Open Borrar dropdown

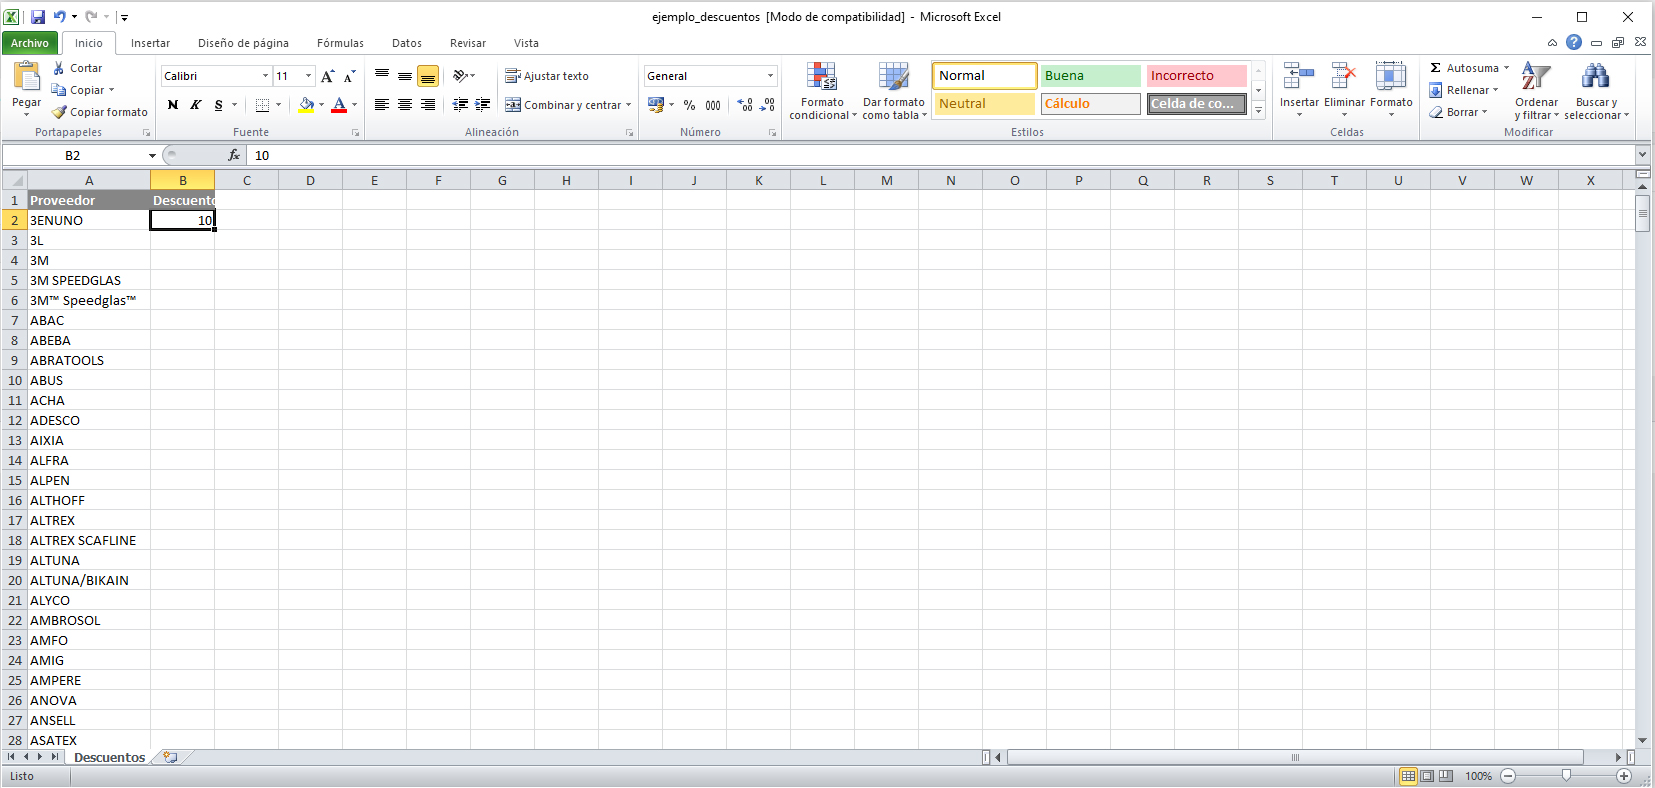[1458, 112]
